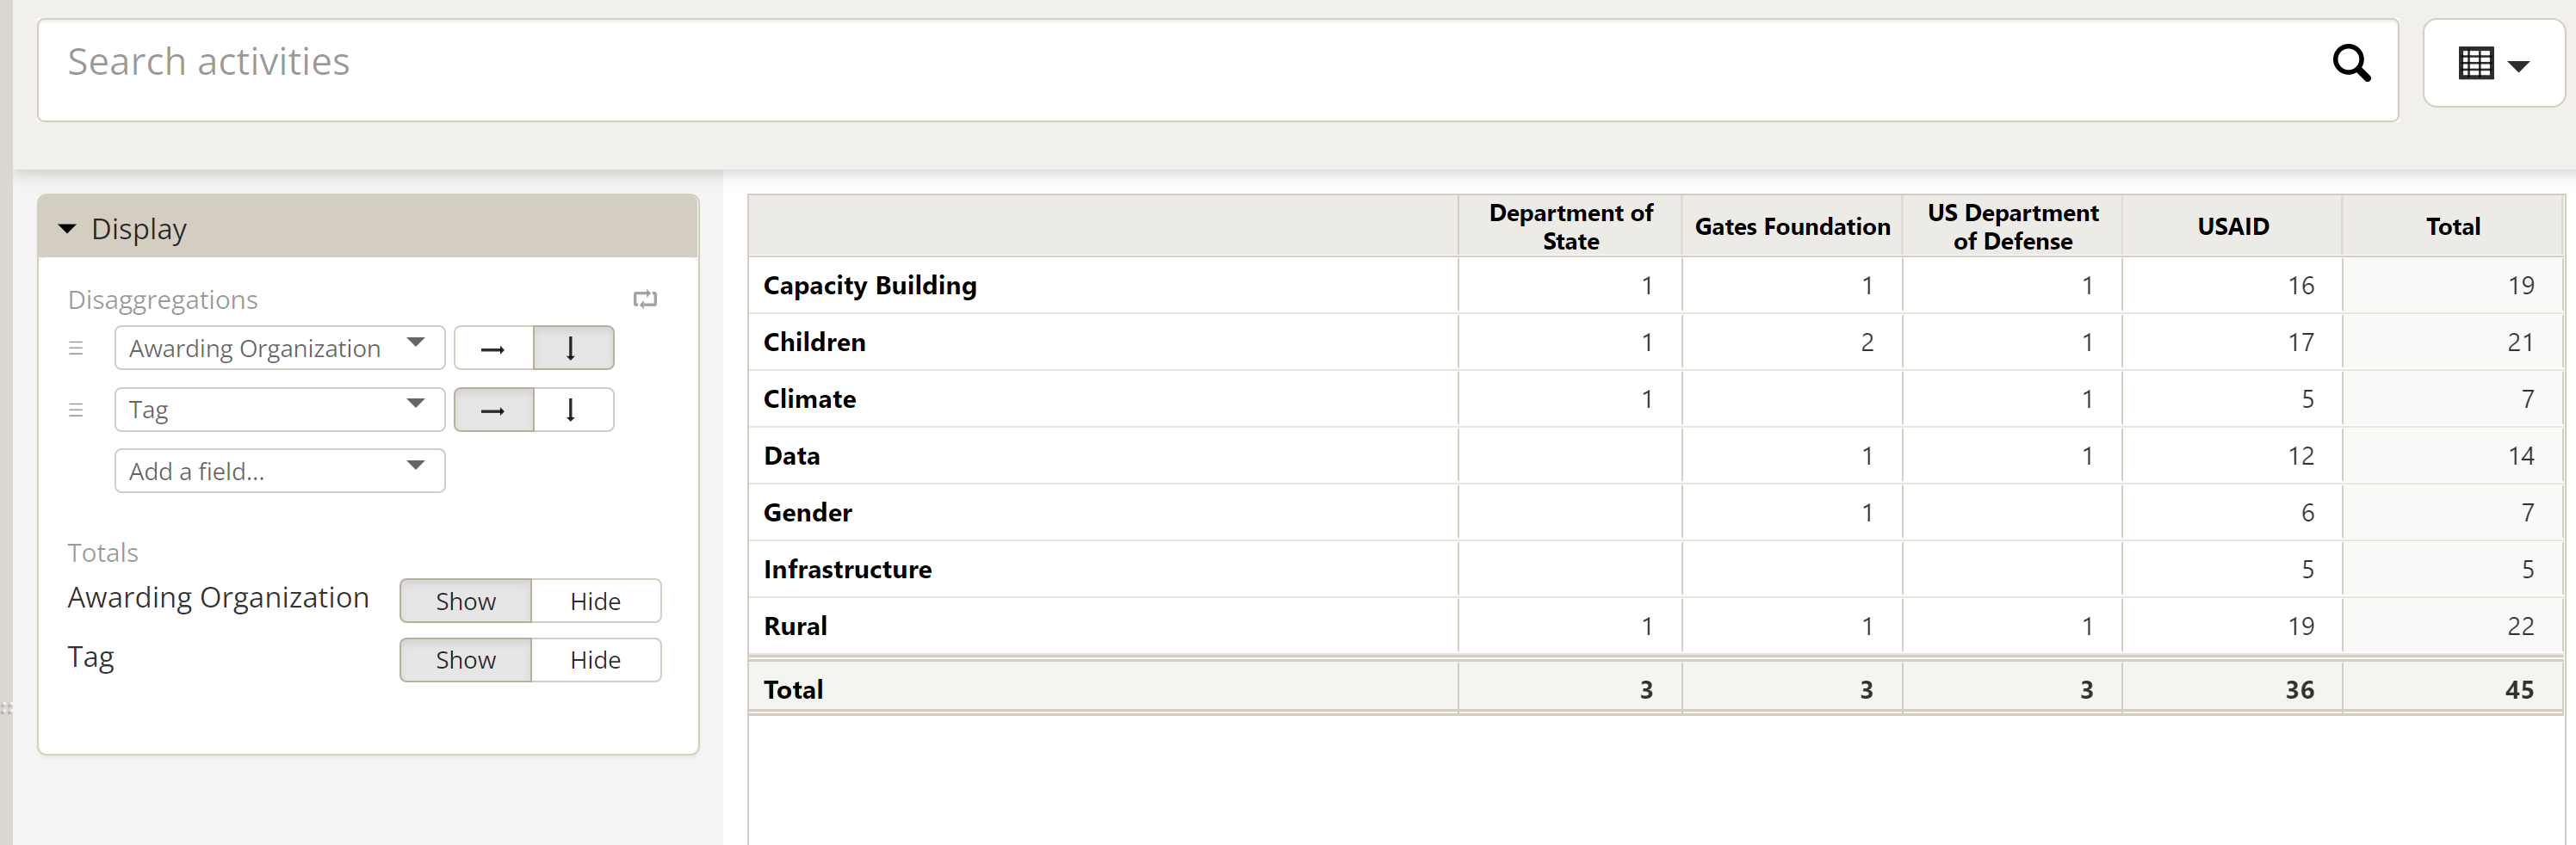Set Awarding Organization to vertical arrow
This screenshot has height=845, width=2576.
tap(572, 349)
